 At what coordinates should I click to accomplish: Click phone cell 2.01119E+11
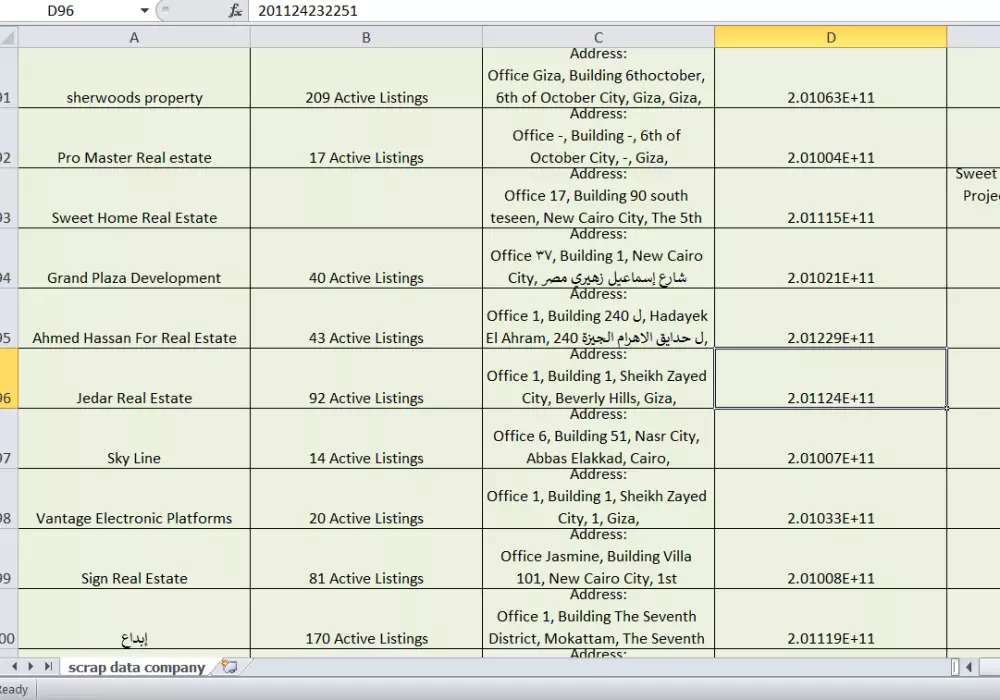[x=830, y=619]
